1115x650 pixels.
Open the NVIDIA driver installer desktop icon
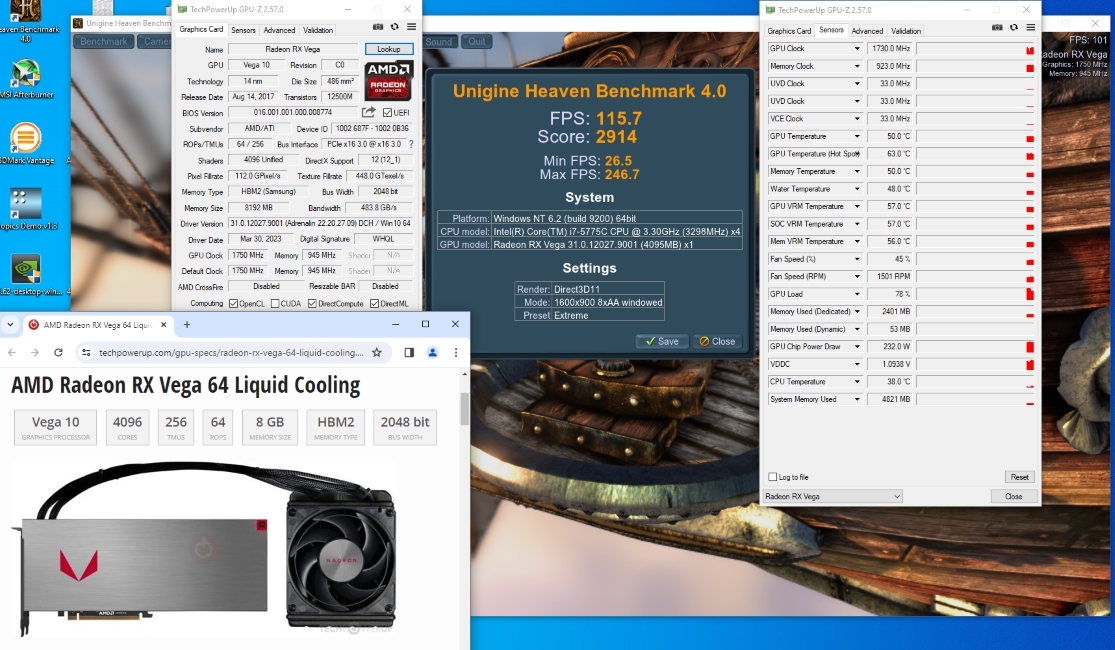point(26,275)
